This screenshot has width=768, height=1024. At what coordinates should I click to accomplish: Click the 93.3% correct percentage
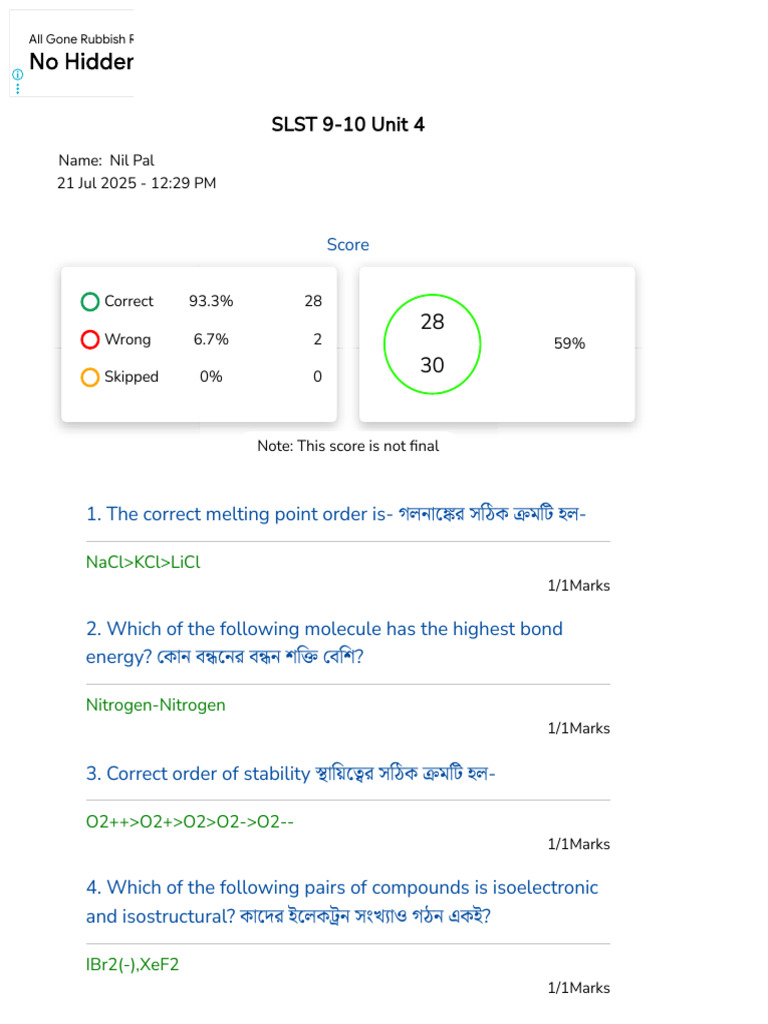[211, 301]
